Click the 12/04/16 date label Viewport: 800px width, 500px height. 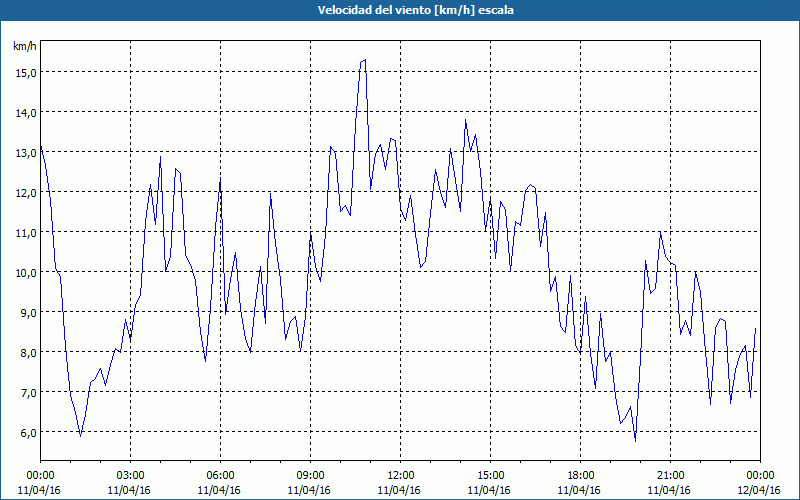759,490
